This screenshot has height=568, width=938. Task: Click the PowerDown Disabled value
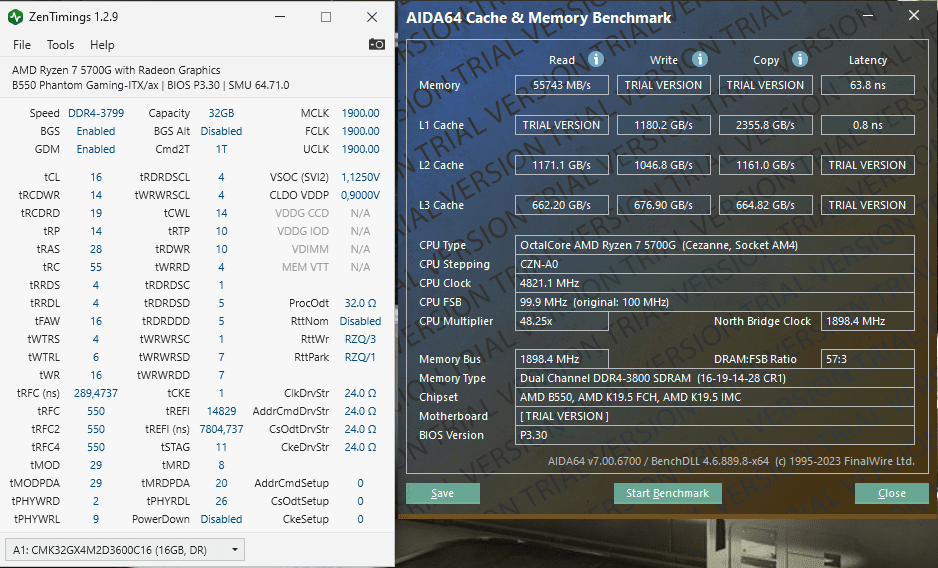pyautogui.click(x=221, y=519)
